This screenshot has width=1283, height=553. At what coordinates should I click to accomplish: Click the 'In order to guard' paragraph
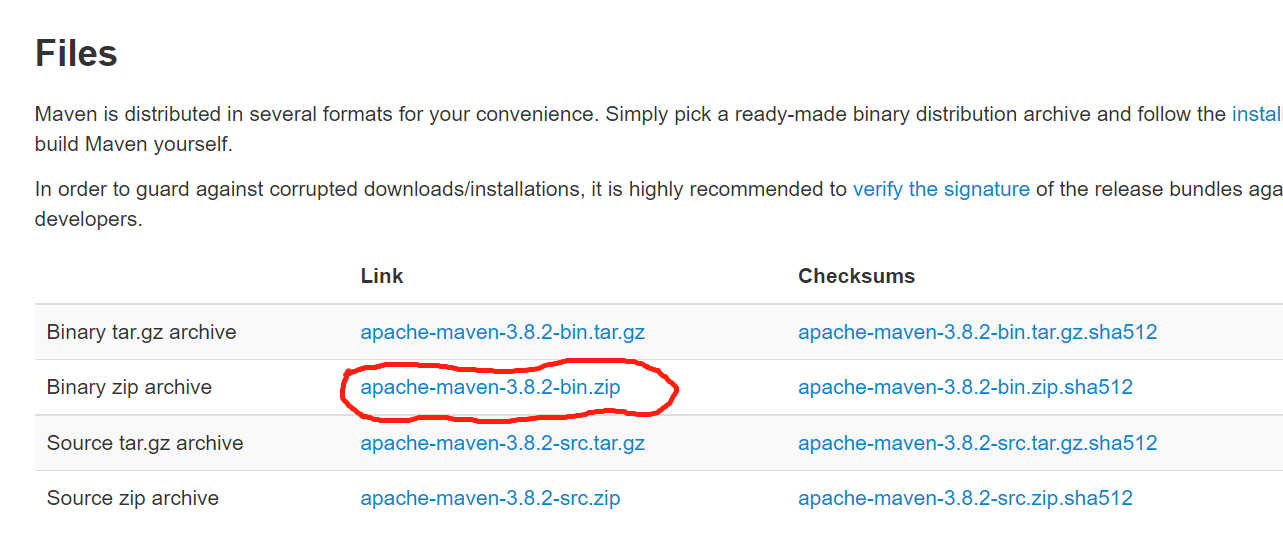coord(658,204)
